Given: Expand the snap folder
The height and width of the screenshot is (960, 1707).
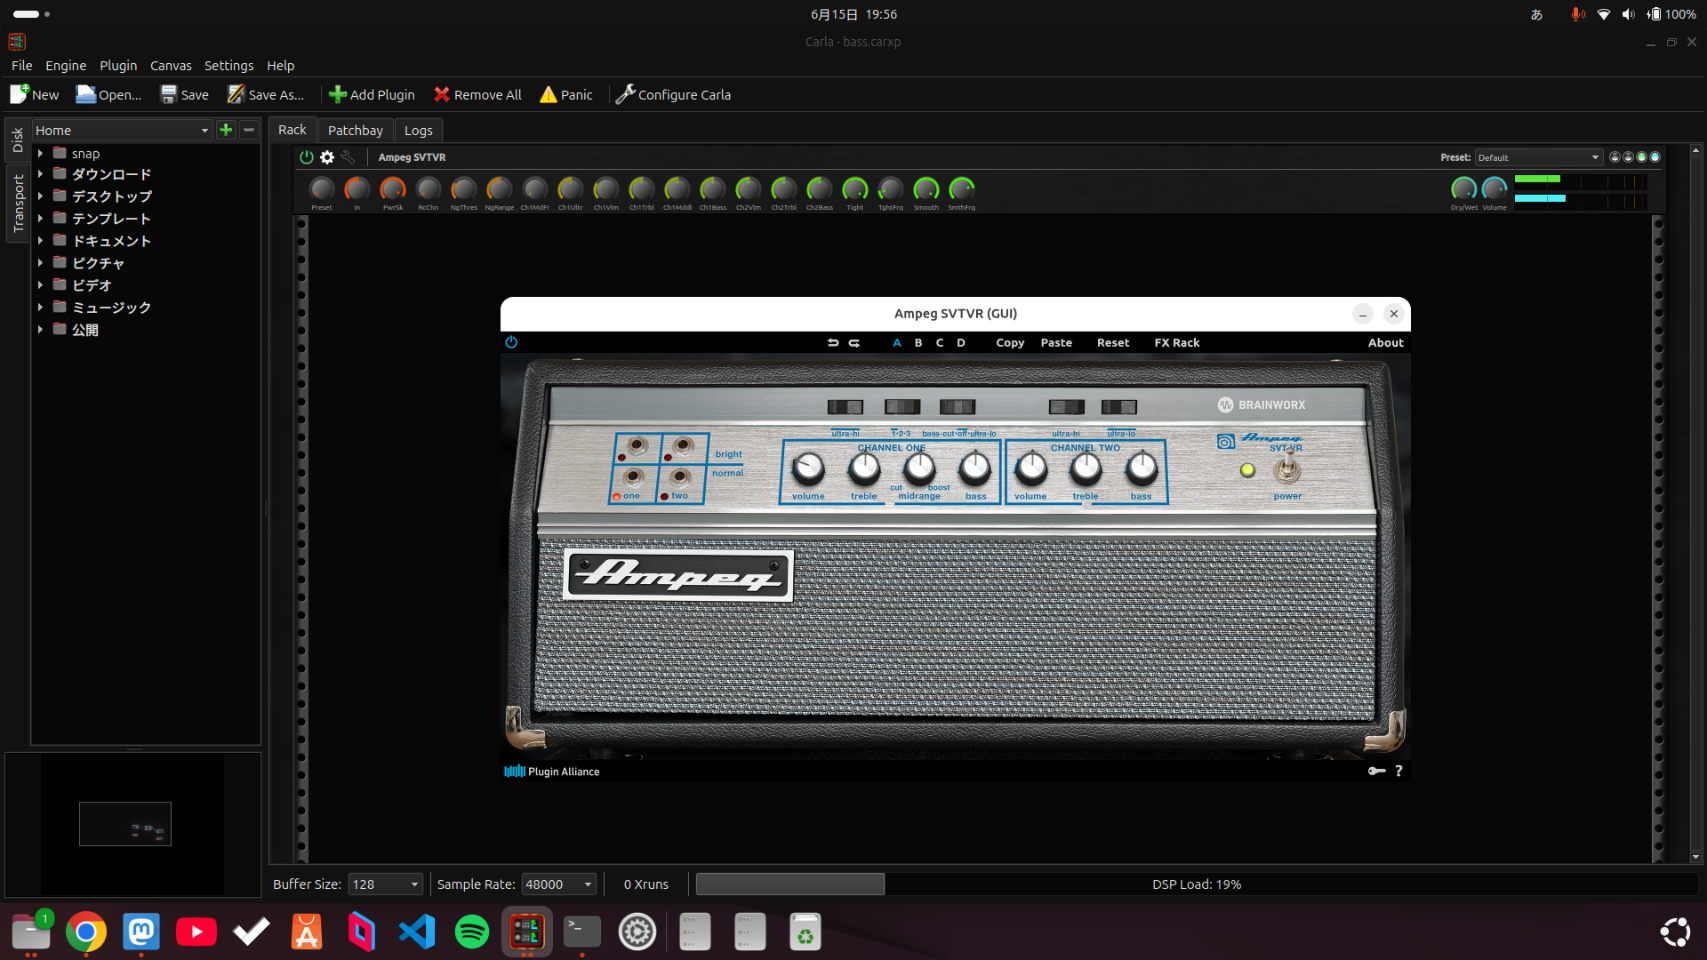Looking at the screenshot, I should pyautogui.click(x=41, y=154).
